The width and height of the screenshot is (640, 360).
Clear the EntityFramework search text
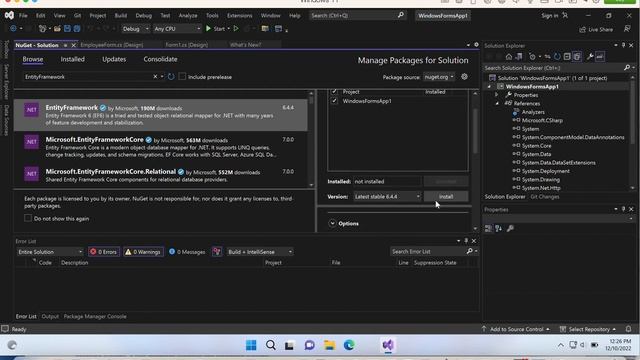[x=155, y=77]
